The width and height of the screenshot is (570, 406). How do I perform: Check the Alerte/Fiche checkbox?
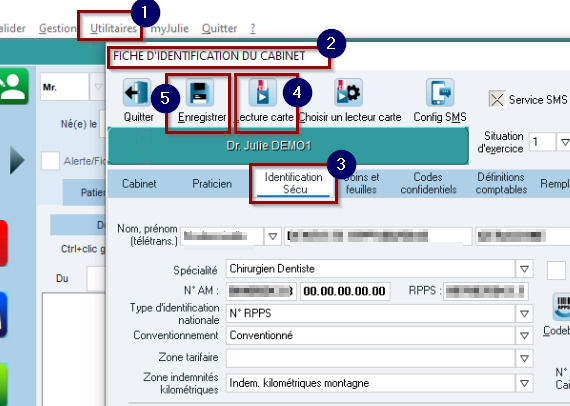click(50, 161)
